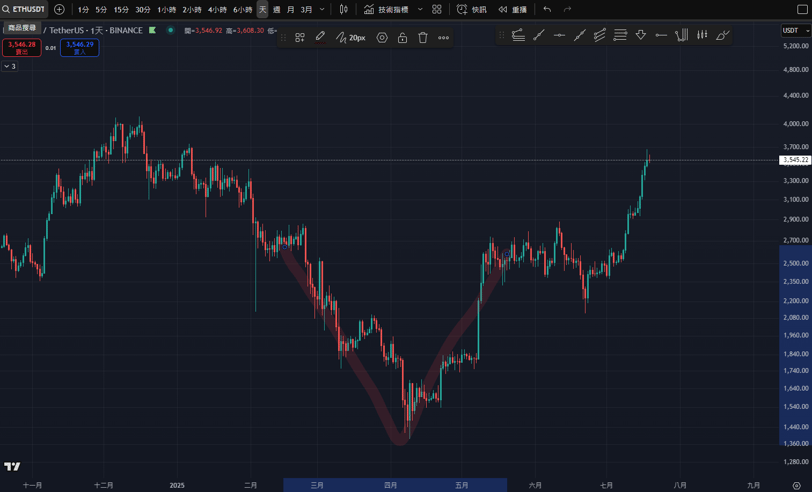This screenshot has height=492, width=812.
Task: Switch to the 2小時 timeframe
Action: (192, 9)
